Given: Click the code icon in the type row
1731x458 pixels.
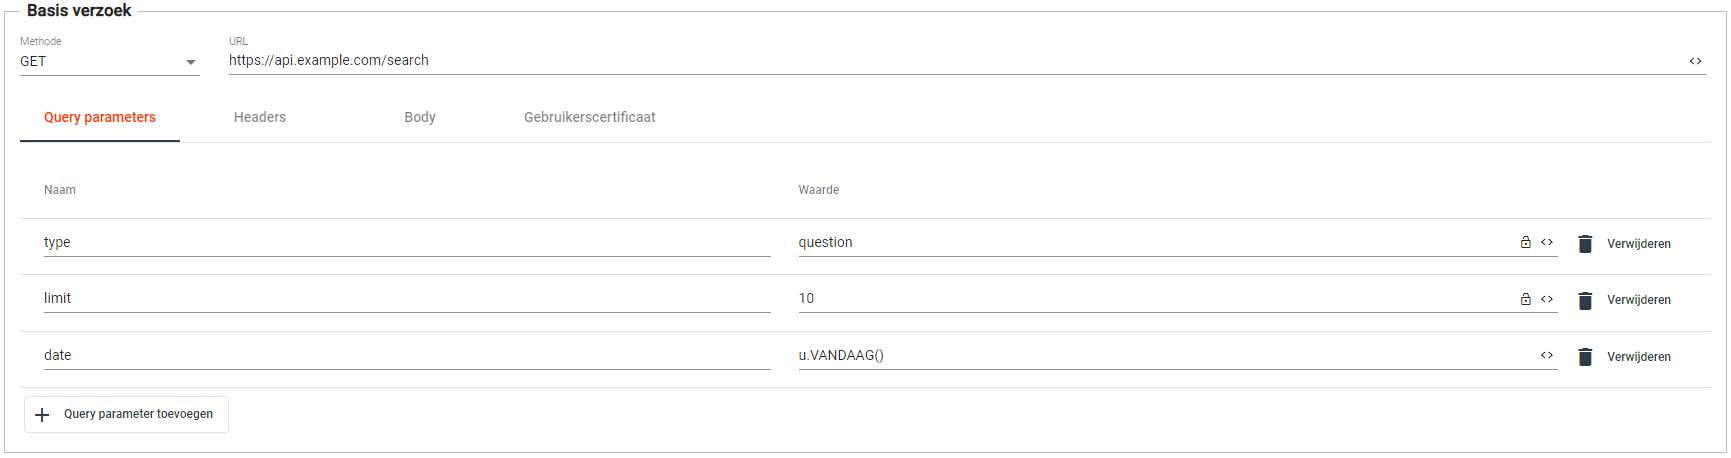Looking at the screenshot, I should click(1546, 242).
